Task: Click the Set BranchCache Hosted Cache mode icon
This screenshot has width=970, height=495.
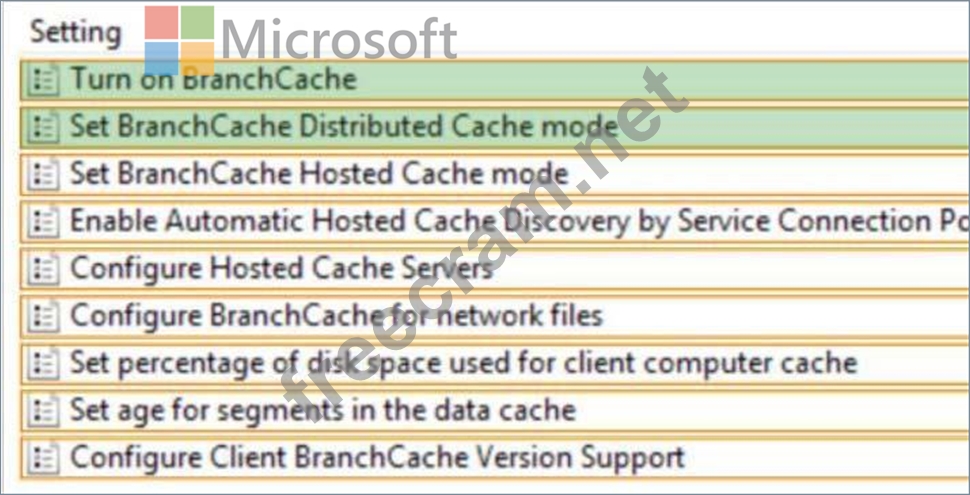Action: pos(44,174)
